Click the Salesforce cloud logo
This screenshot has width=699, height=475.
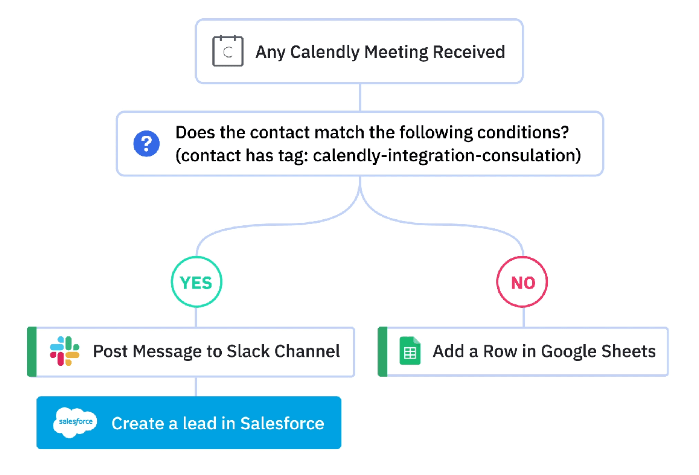pyautogui.click(x=75, y=423)
